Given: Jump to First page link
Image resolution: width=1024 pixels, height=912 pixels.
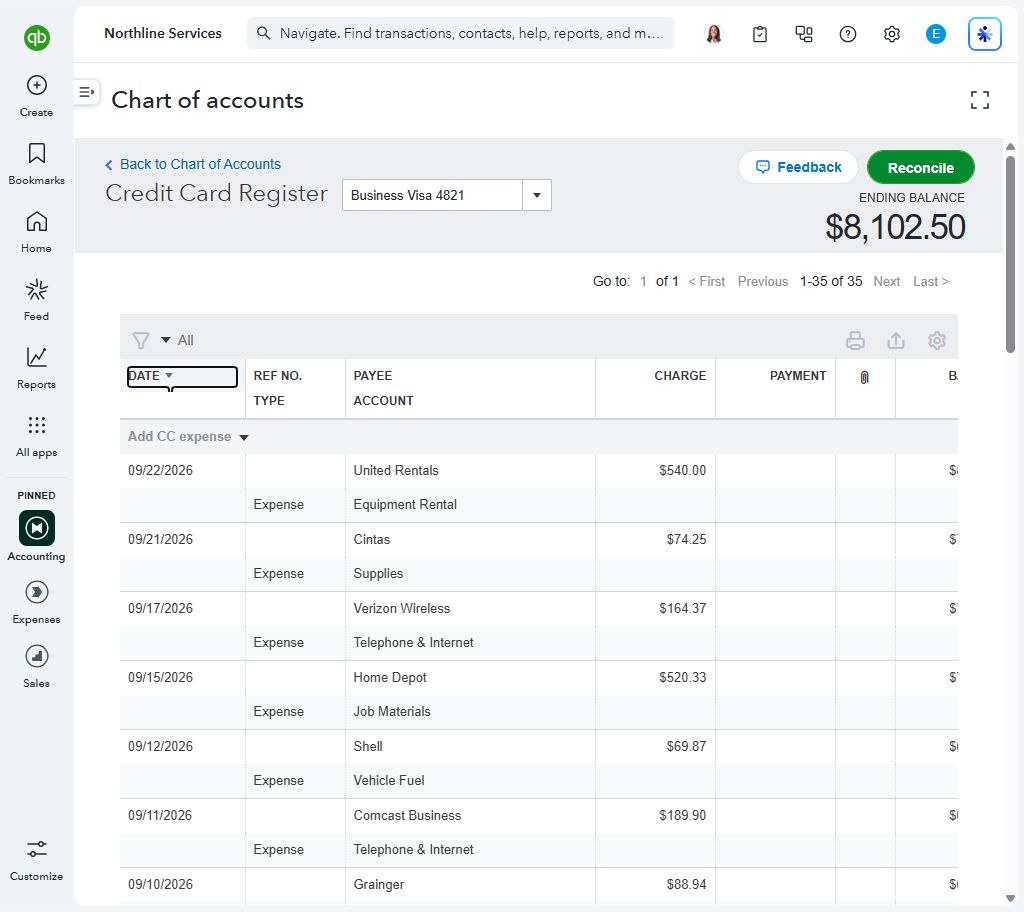Looking at the screenshot, I should (x=707, y=282).
